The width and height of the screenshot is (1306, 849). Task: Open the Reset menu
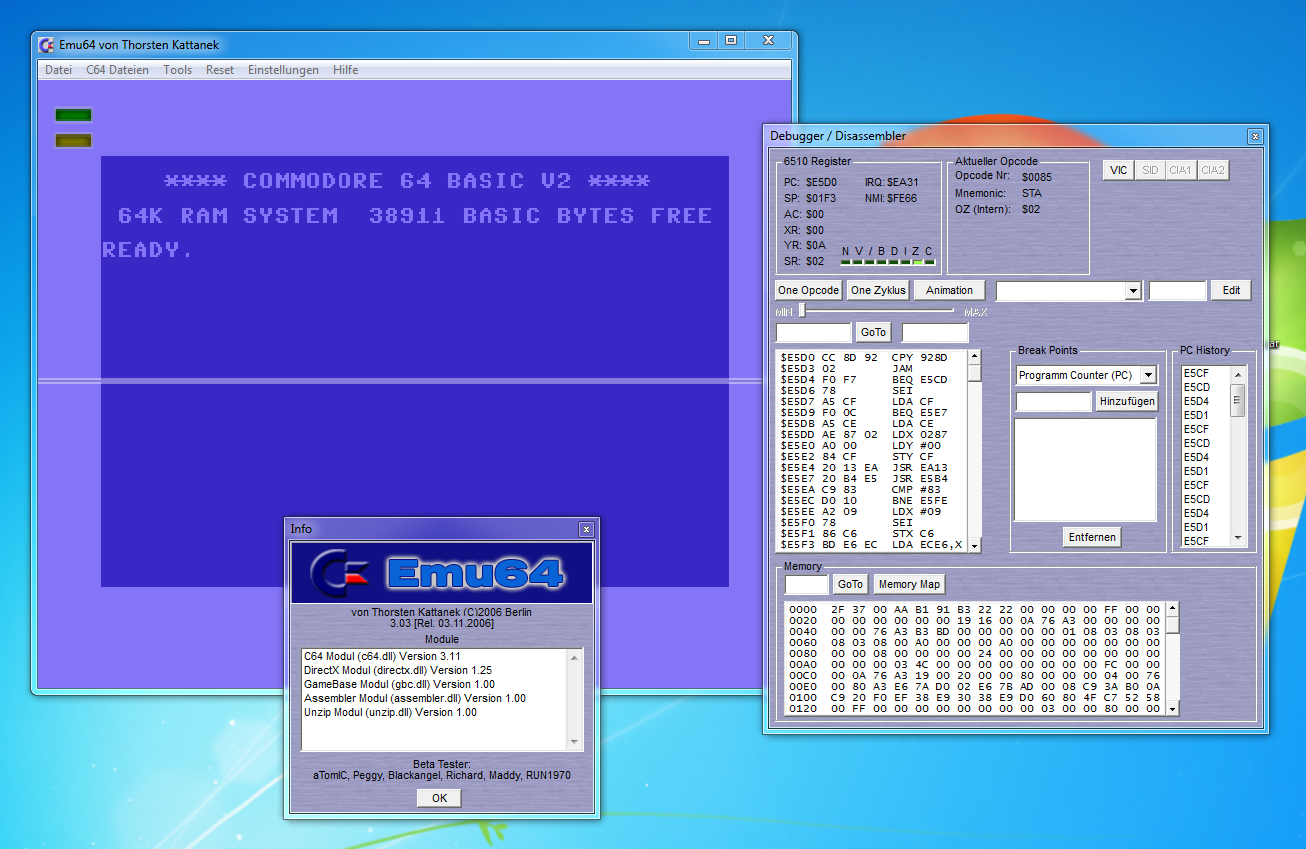(x=220, y=70)
